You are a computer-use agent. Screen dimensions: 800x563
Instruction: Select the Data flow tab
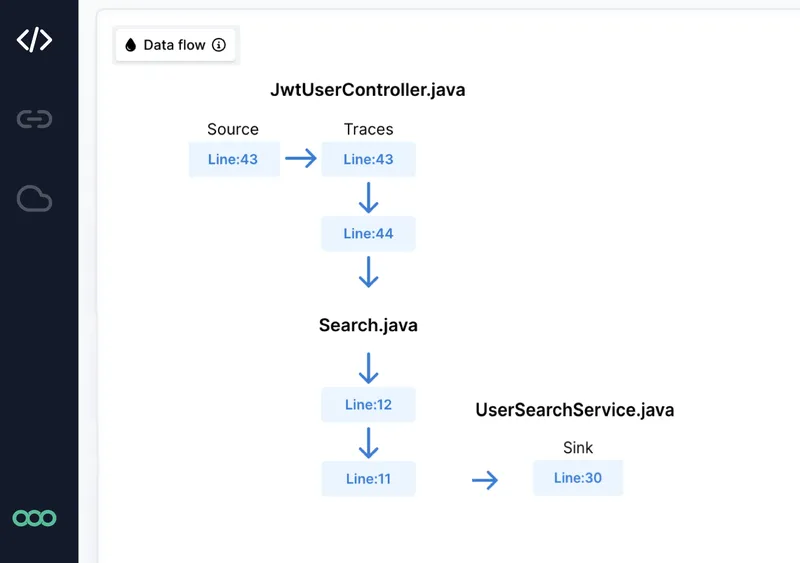tap(175, 45)
